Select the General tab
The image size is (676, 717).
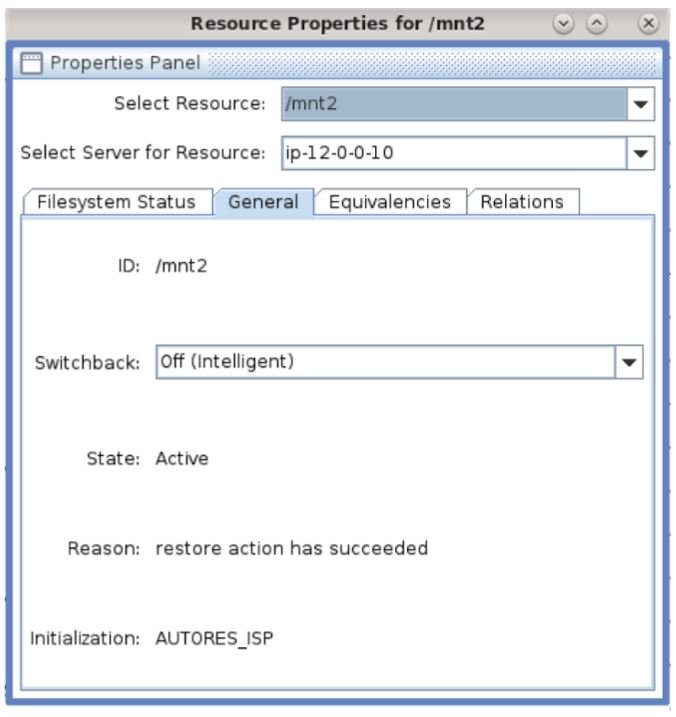coord(263,202)
